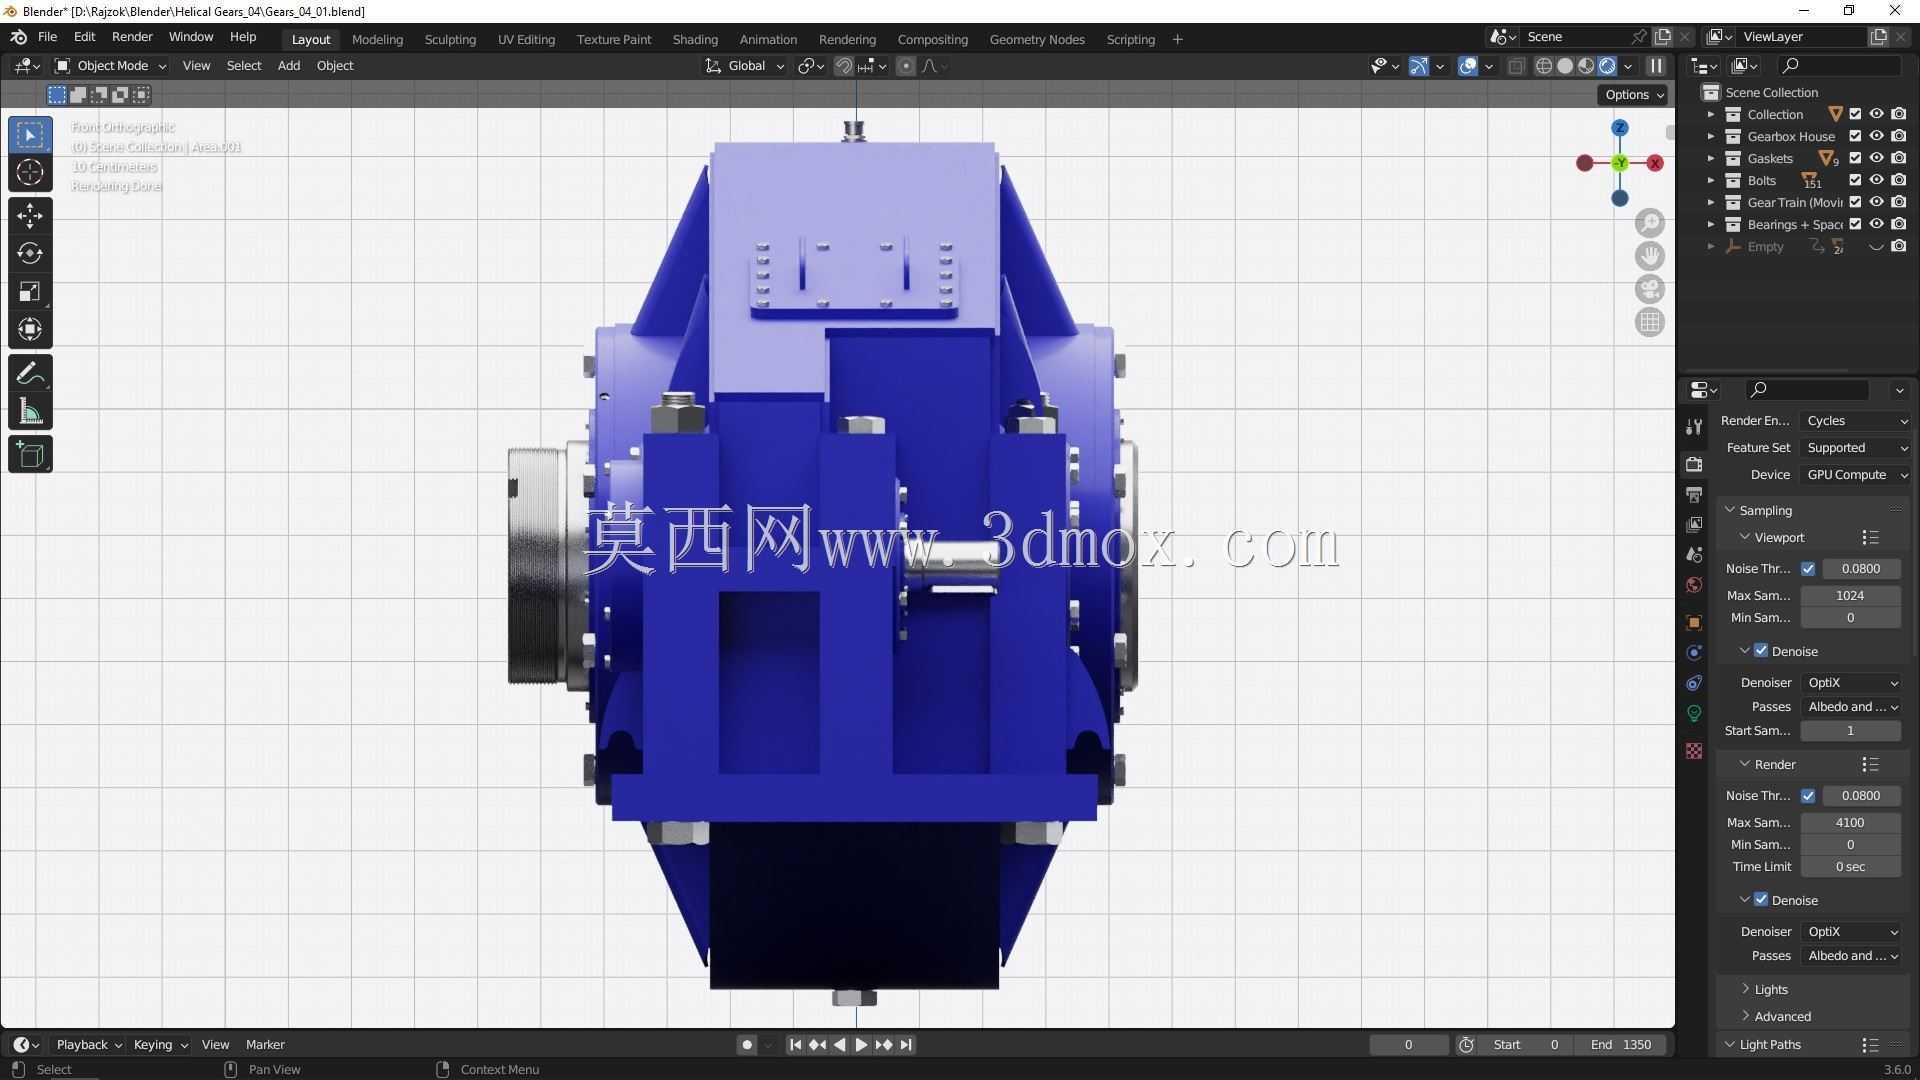The width and height of the screenshot is (1920, 1080).
Task: Open the Output properties tab icon
Action: tap(1694, 495)
